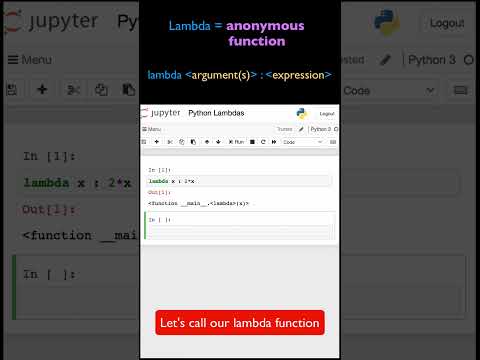Click the copy icon in the blurred background toolbar
Image resolution: width=480 pixels, height=360 pixels.
click(x=101, y=90)
